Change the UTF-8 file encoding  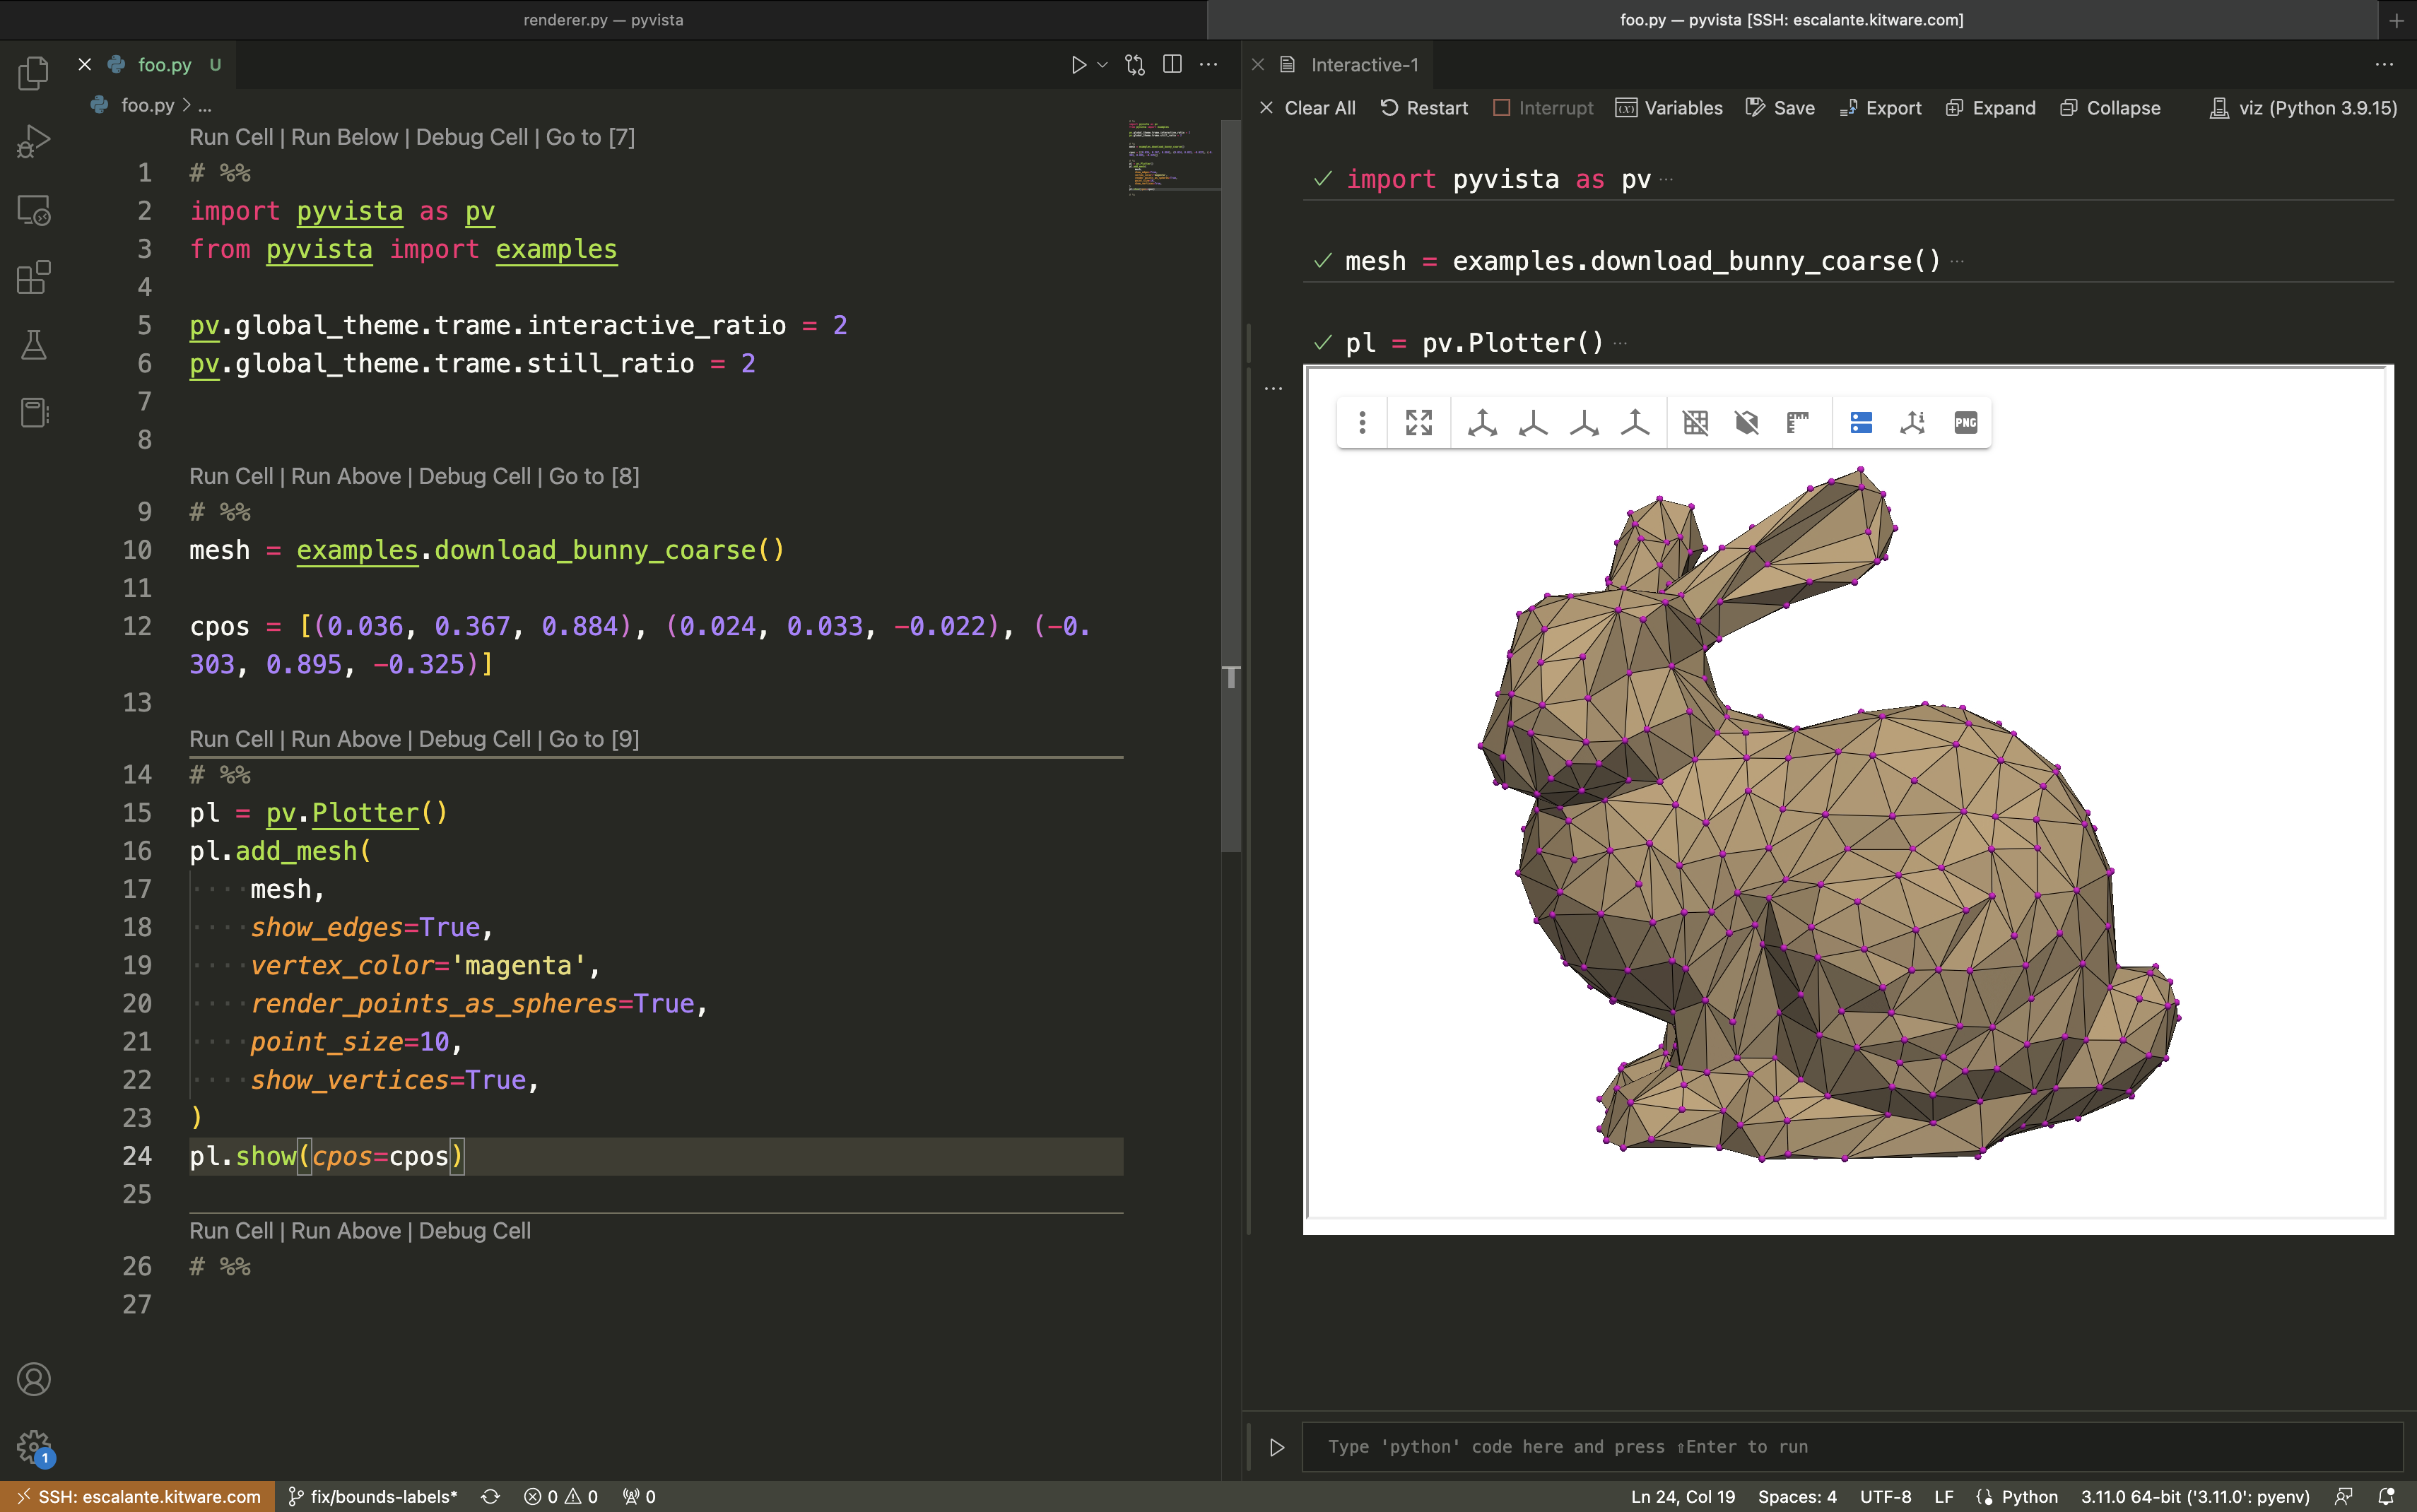tap(1885, 1497)
